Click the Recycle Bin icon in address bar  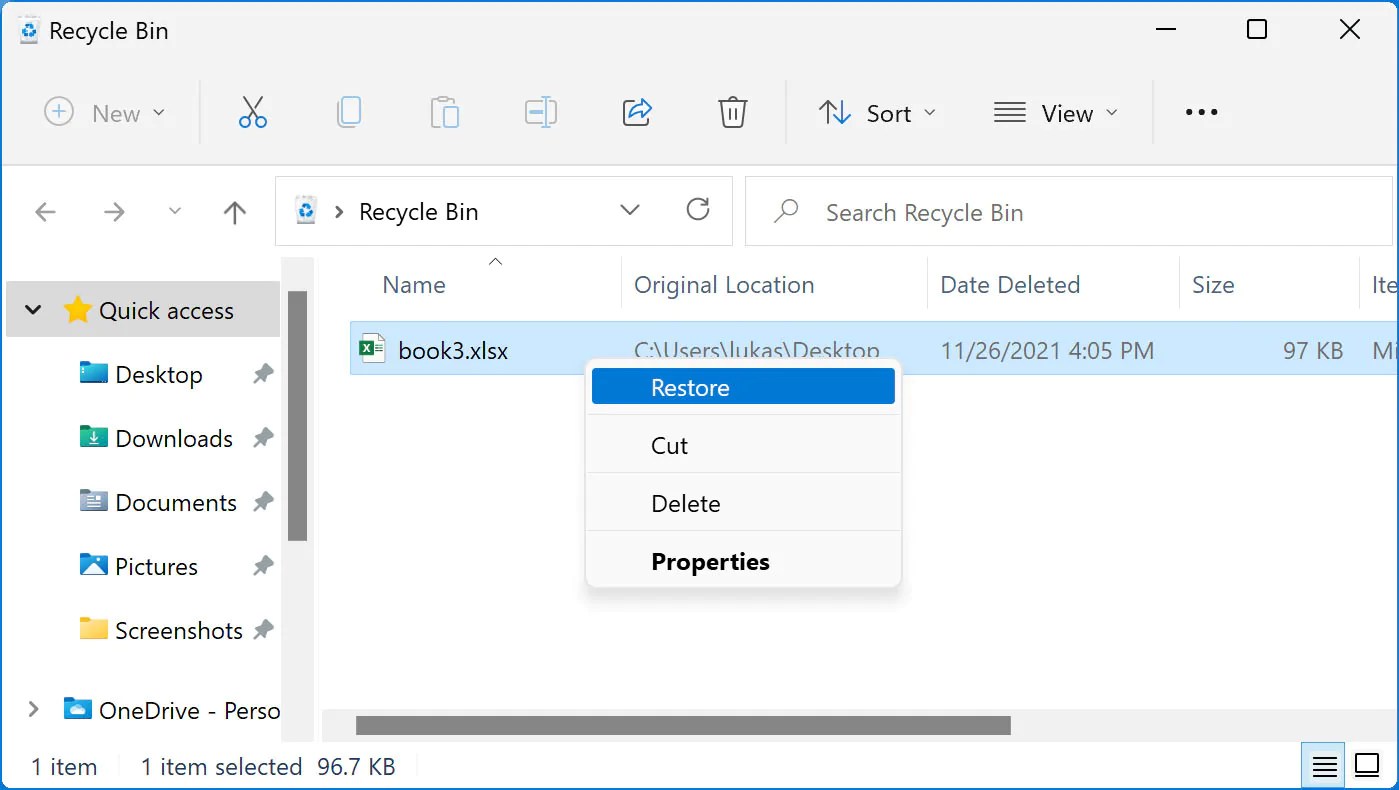click(x=306, y=211)
